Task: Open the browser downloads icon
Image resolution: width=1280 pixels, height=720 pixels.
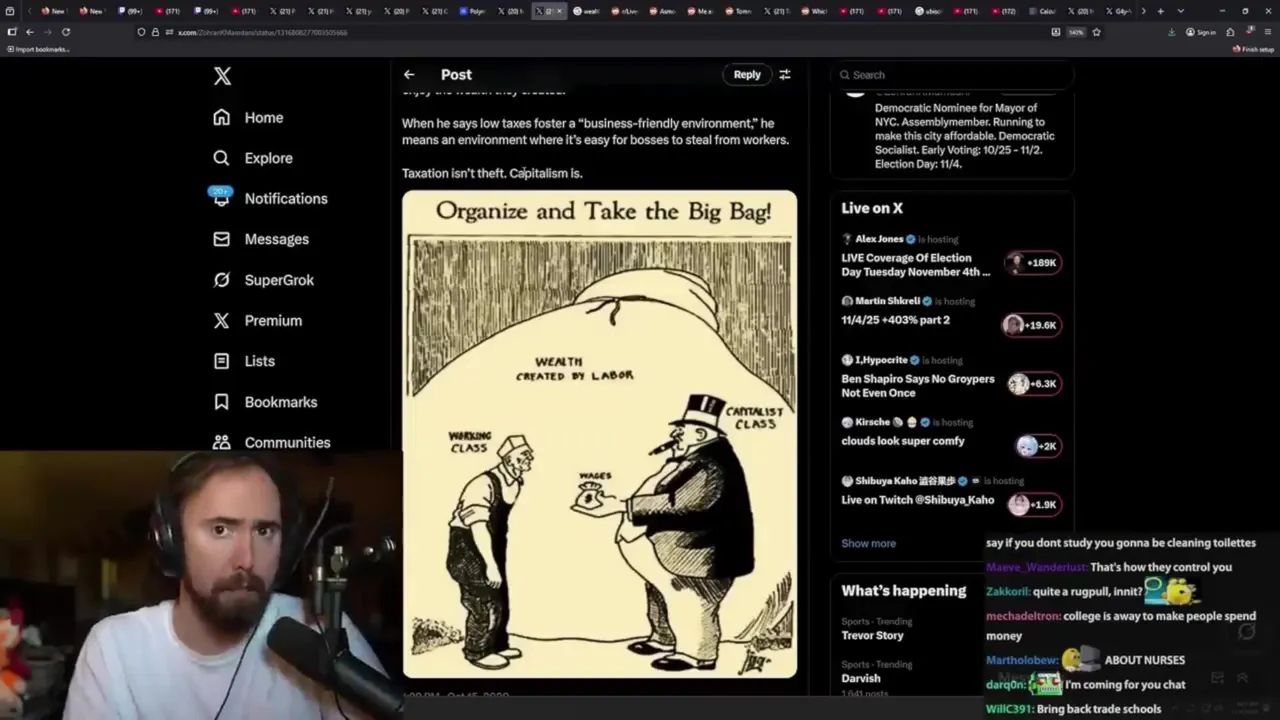Action: 1171,32
